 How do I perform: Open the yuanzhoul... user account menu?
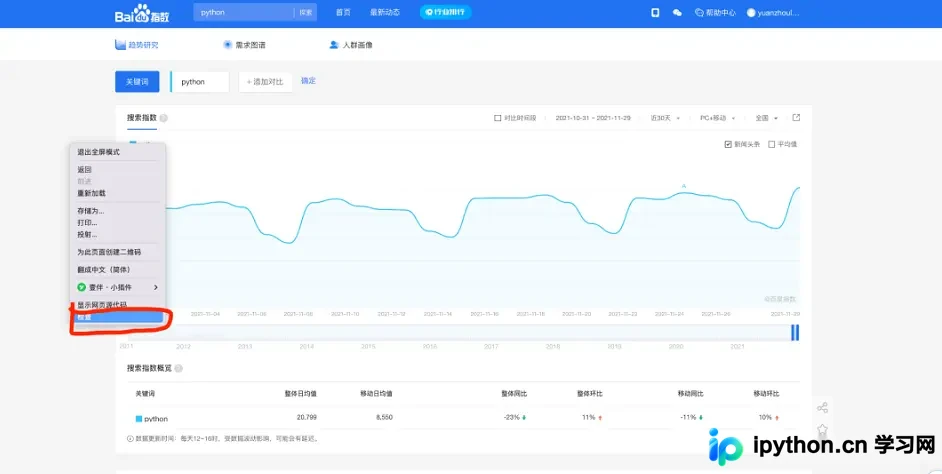773,13
